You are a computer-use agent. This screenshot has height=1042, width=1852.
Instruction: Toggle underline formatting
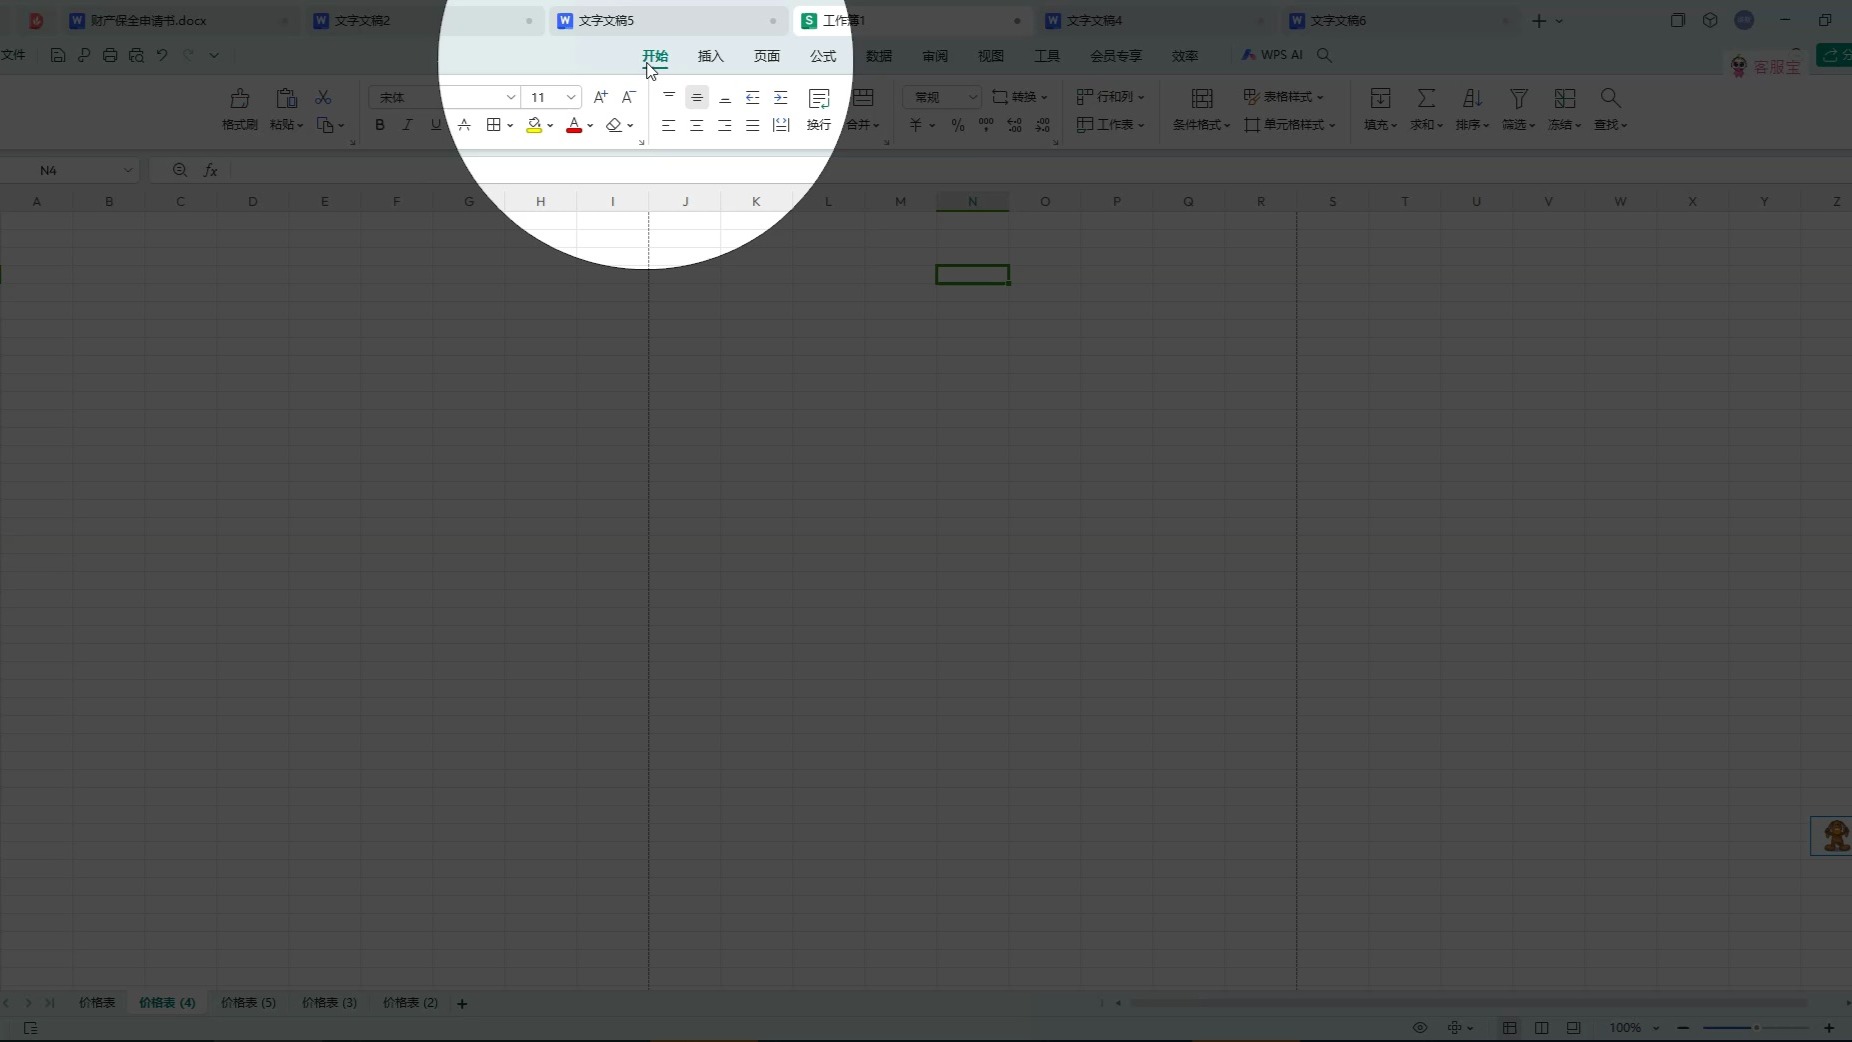(436, 125)
